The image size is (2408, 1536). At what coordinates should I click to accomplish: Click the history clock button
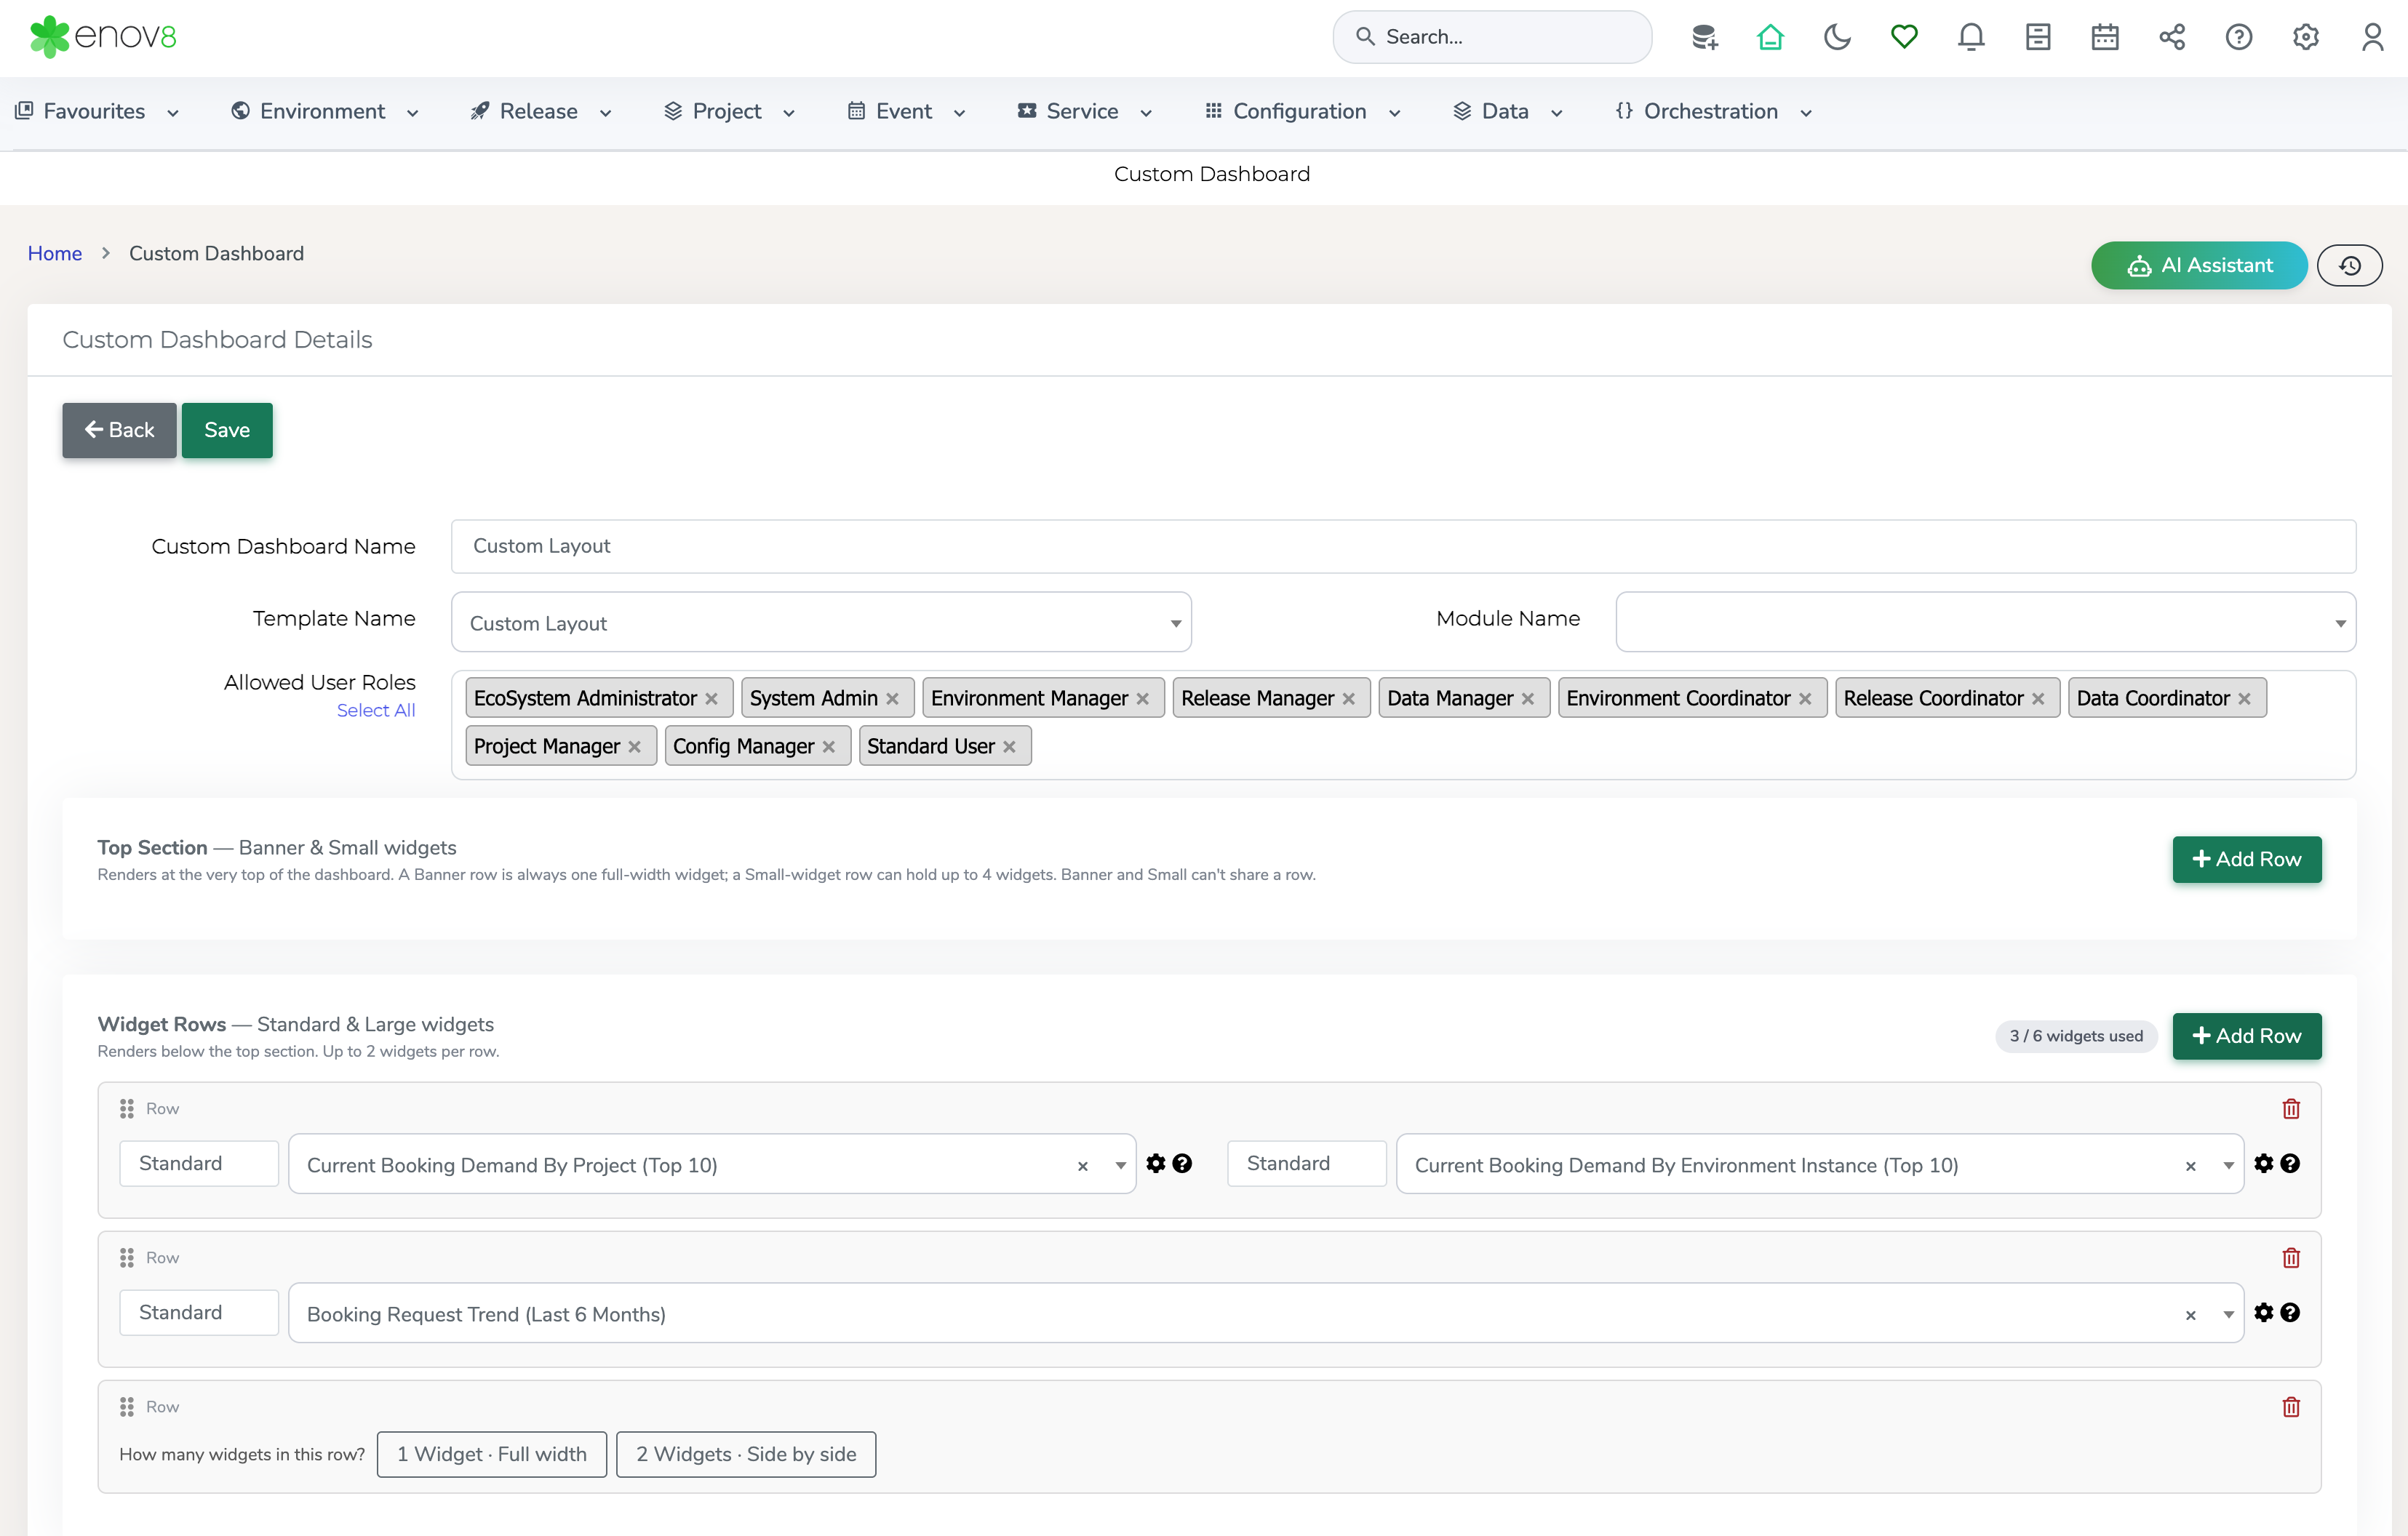(x=2350, y=265)
